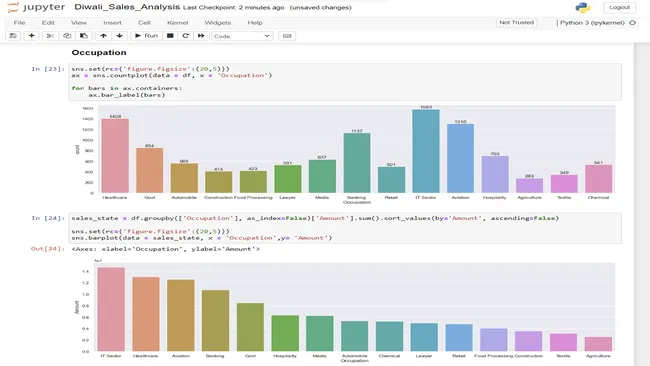Open the Insert menu
The height and width of the screenshot is (366, 650).
click(112, 23)
